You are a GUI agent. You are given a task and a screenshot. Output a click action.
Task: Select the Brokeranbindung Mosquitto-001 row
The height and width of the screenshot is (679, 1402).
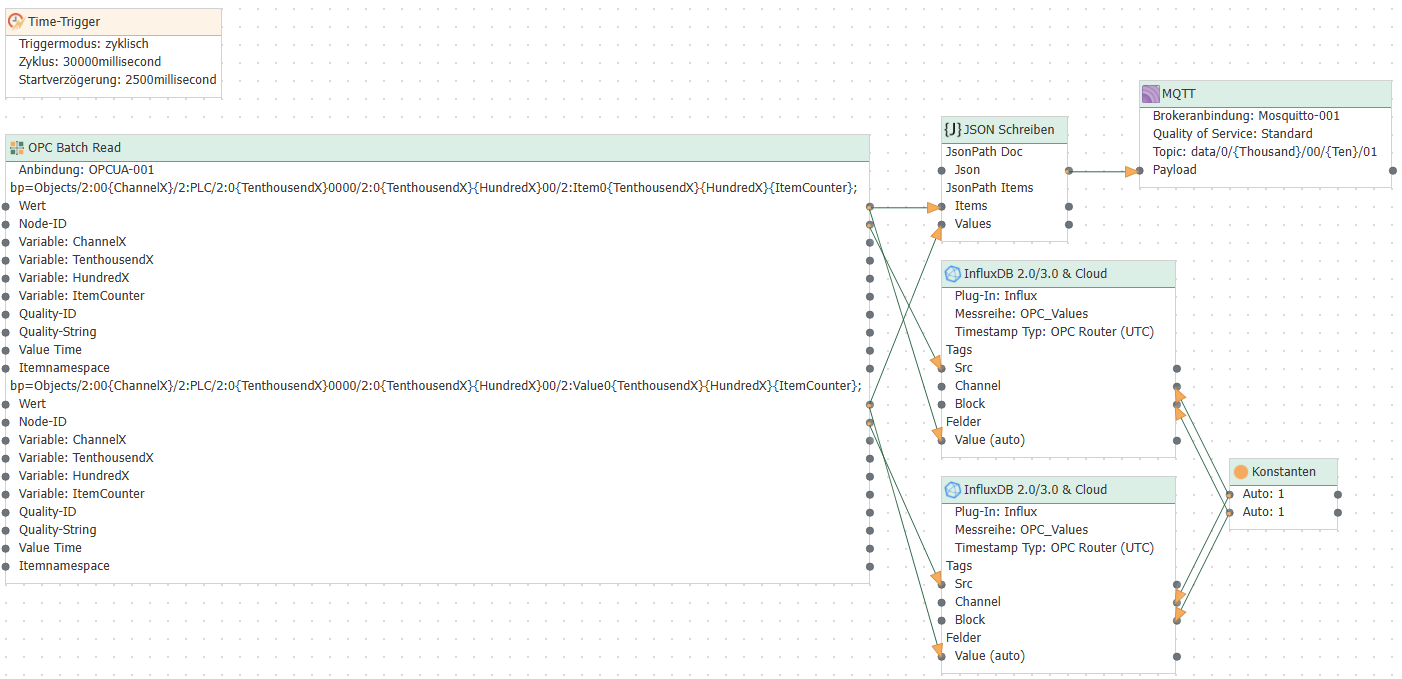click(1245, 116)
